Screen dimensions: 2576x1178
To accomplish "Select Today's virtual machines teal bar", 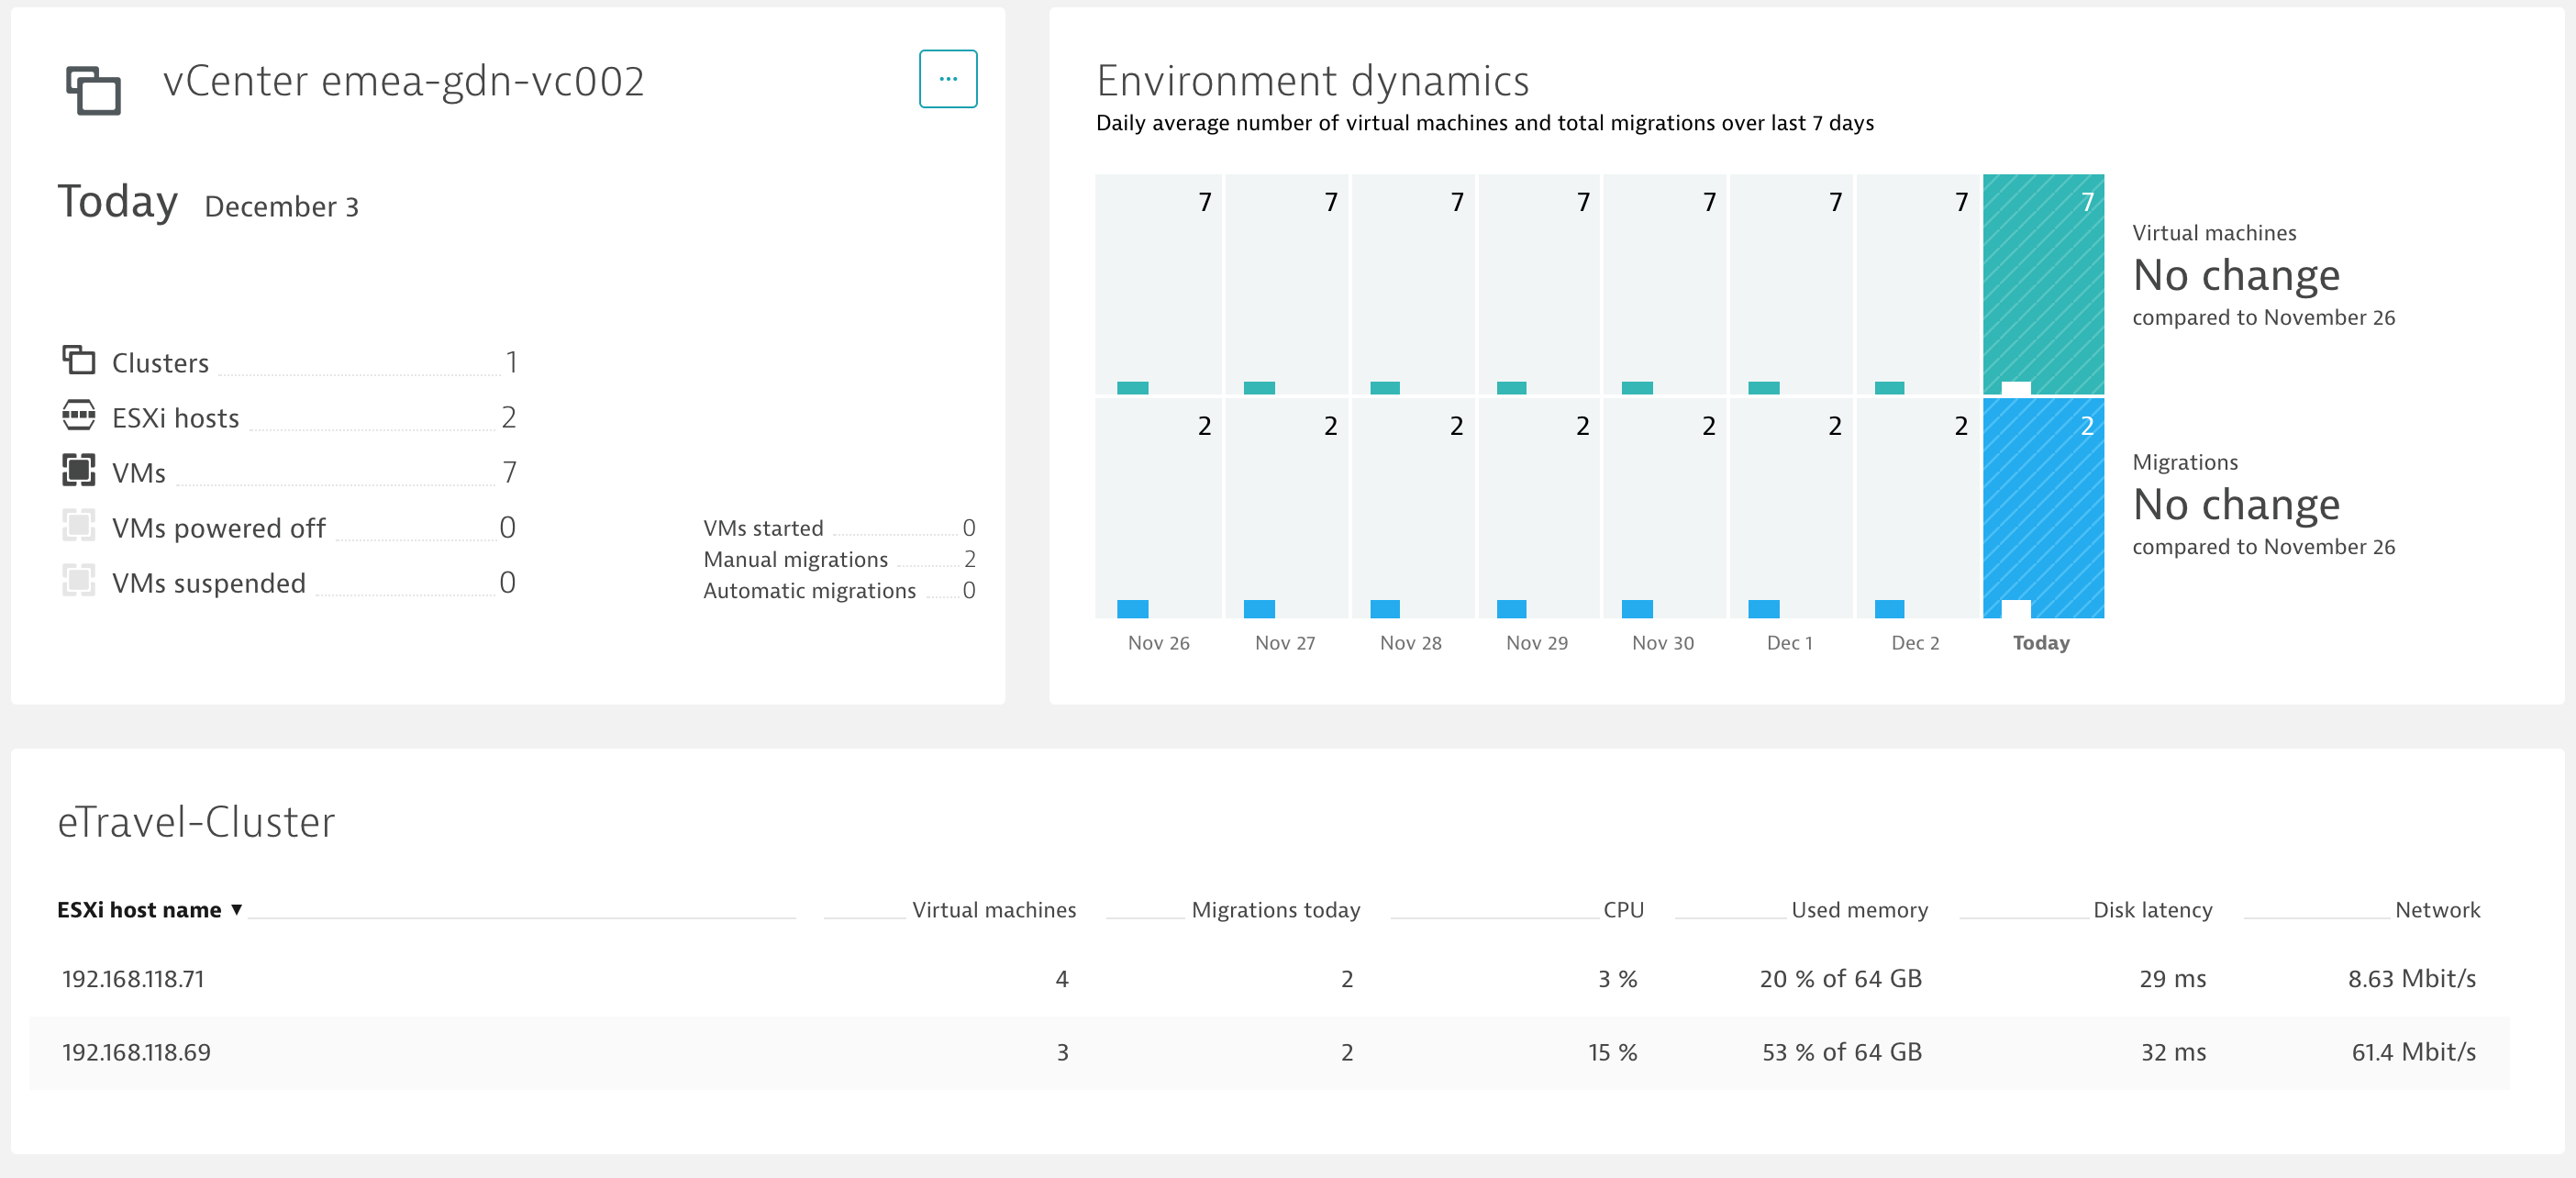I will point(2042,285).
